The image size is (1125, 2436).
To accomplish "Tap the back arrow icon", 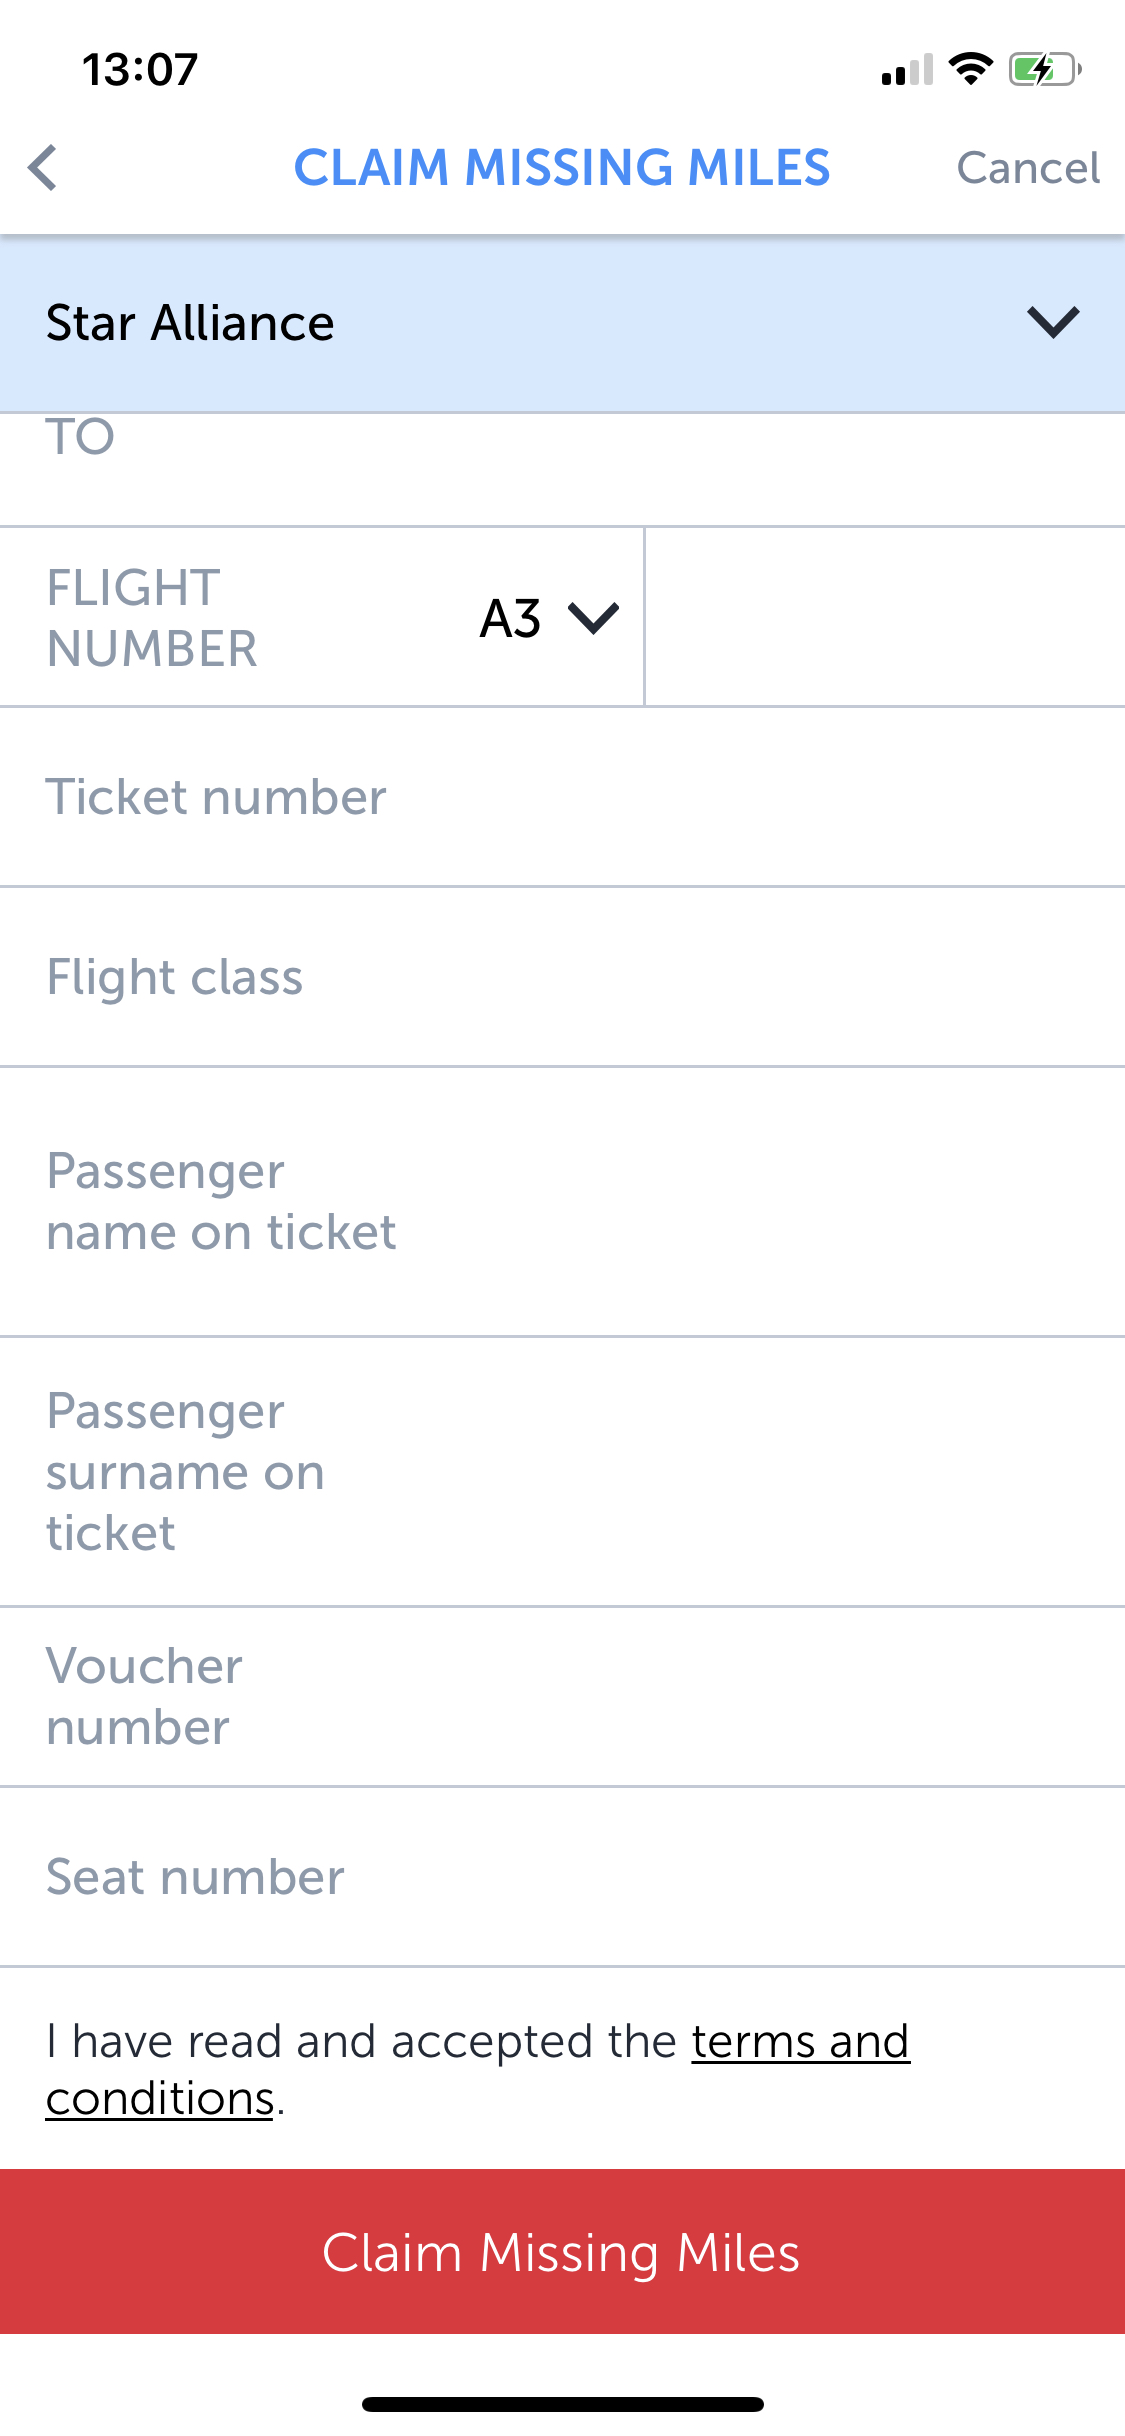I will coord(43,168).
